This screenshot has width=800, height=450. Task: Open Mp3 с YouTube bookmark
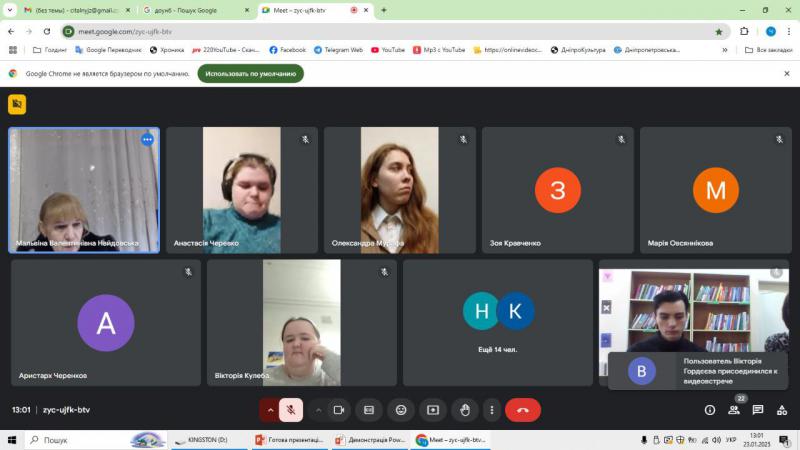click(439, 50)
